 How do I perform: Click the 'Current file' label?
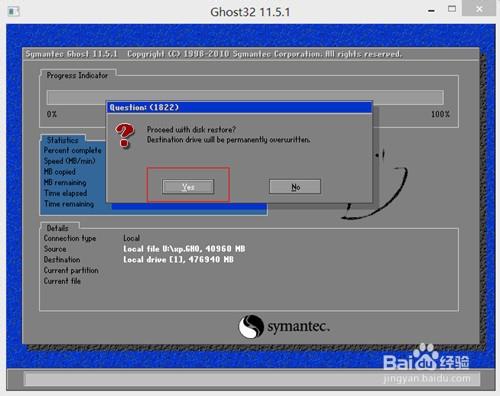tap(62, 281)
